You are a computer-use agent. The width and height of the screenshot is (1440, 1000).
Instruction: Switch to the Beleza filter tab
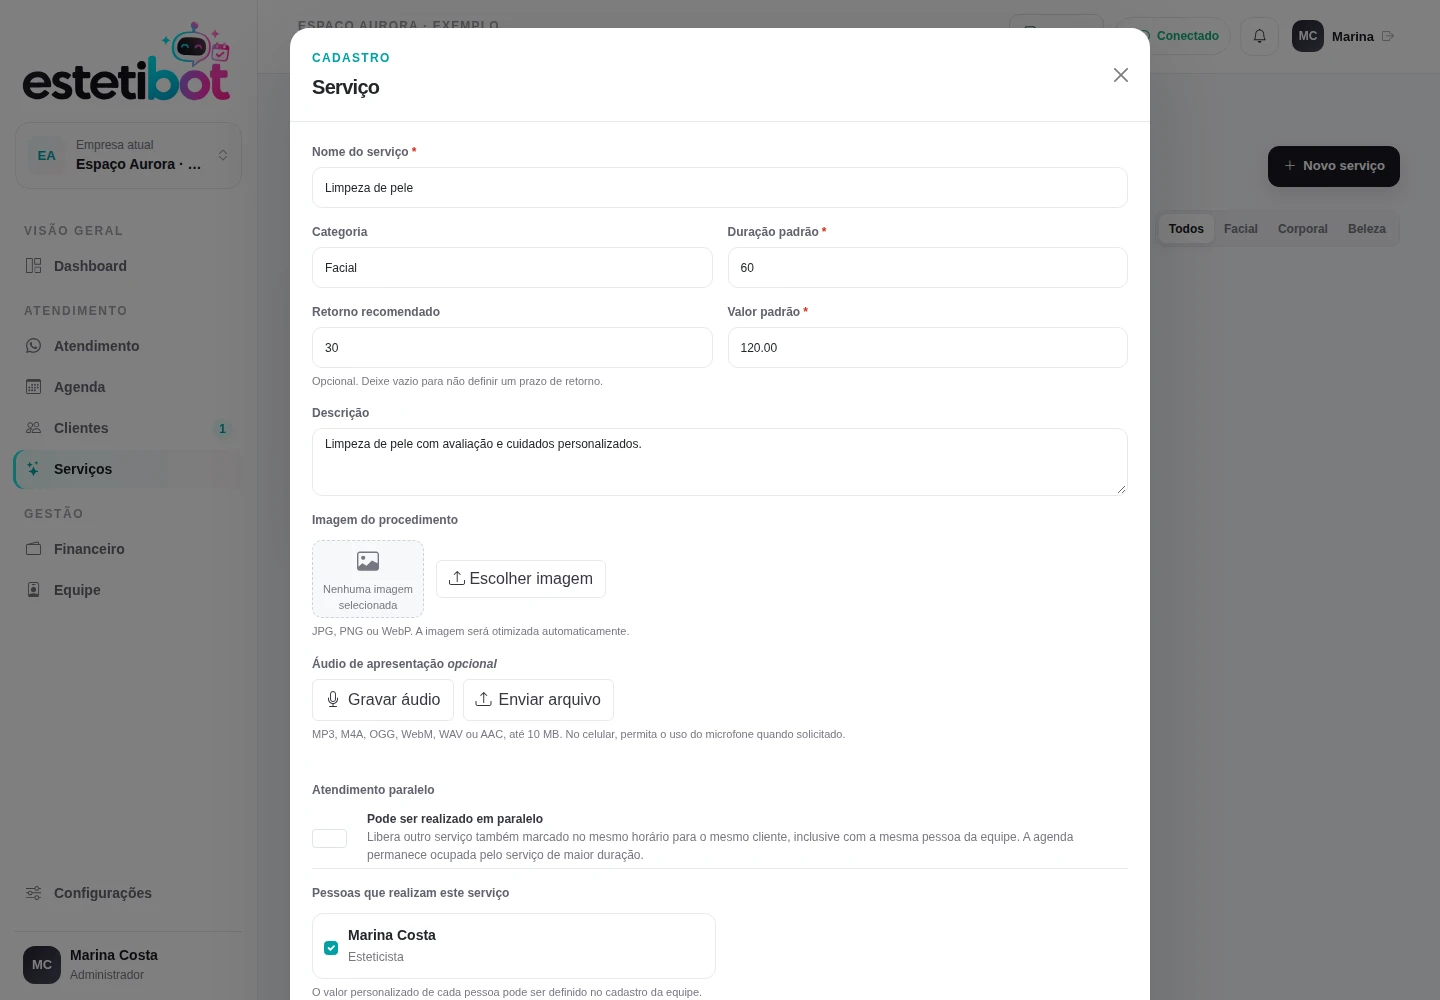click(x=1366, y=229)
